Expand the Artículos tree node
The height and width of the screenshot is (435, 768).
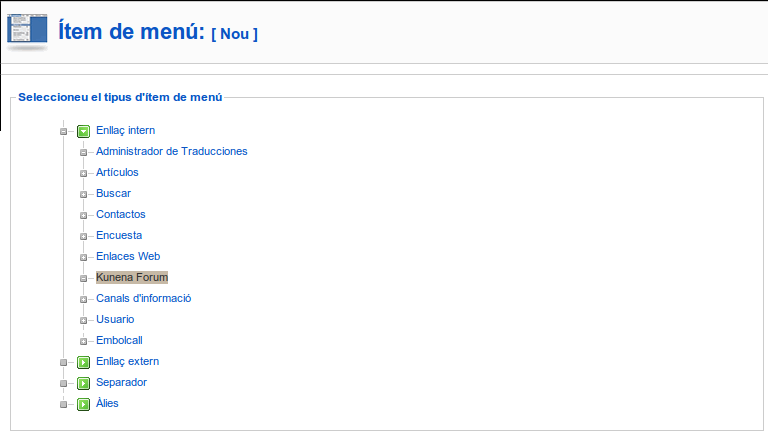coord(85,173)
